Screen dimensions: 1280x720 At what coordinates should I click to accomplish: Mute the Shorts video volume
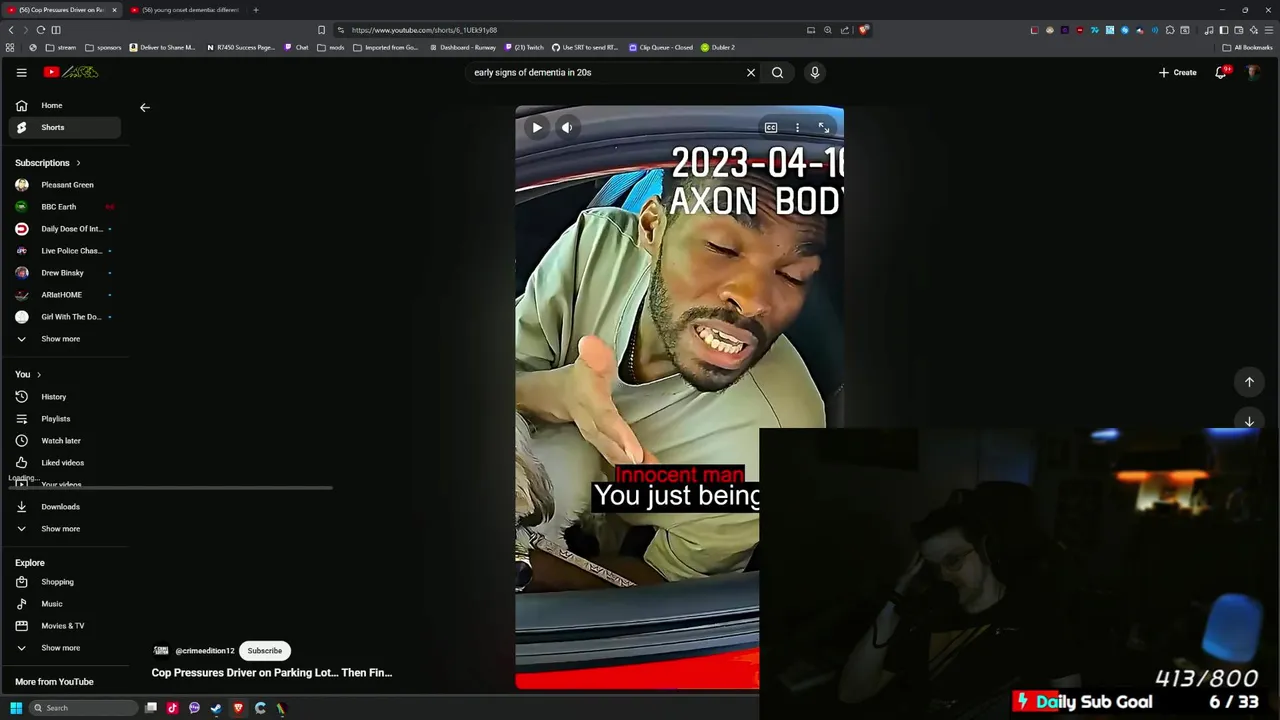(x=567, y=127)
